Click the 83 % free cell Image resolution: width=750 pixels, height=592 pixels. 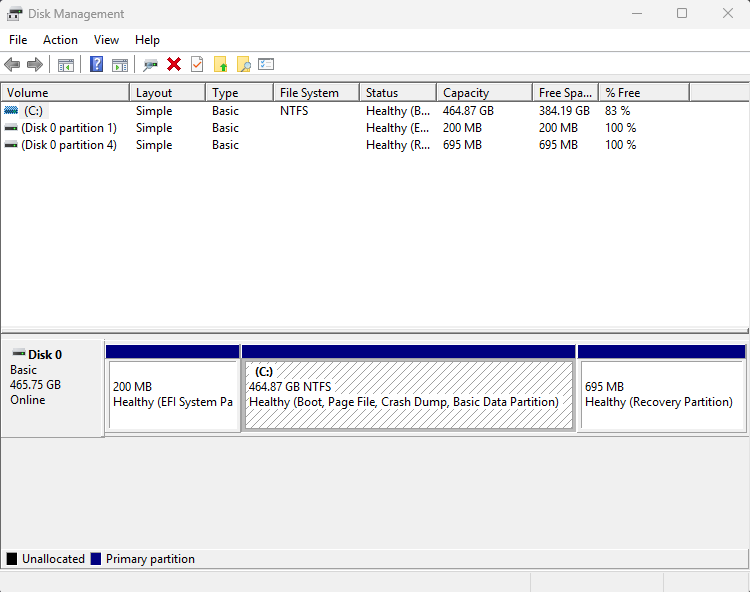[618, 110]
